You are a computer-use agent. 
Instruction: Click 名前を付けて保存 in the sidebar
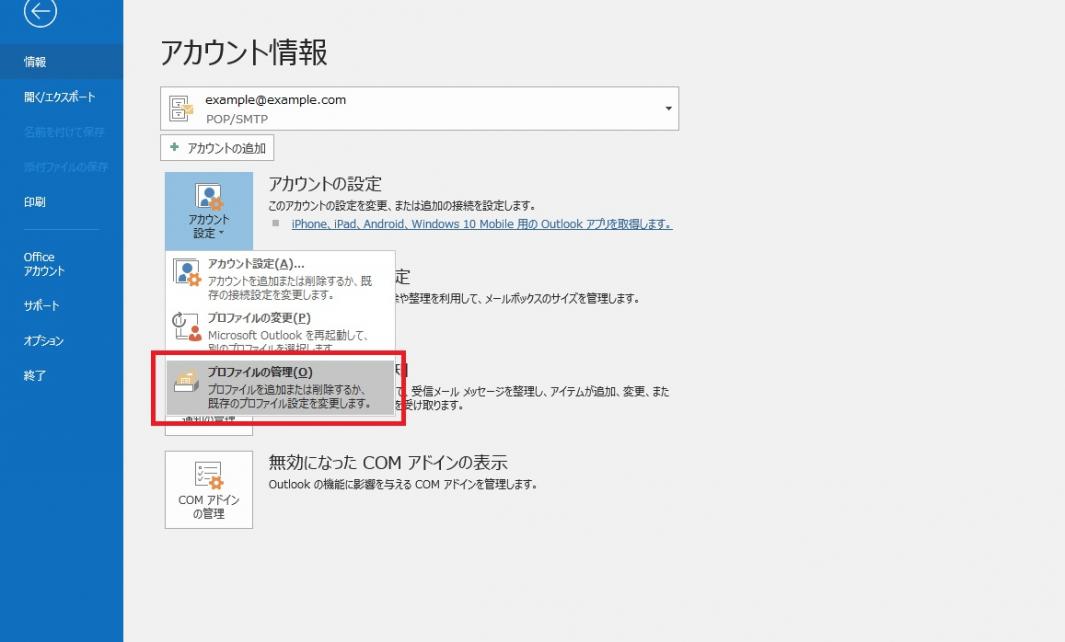click(x=64, y=132)
